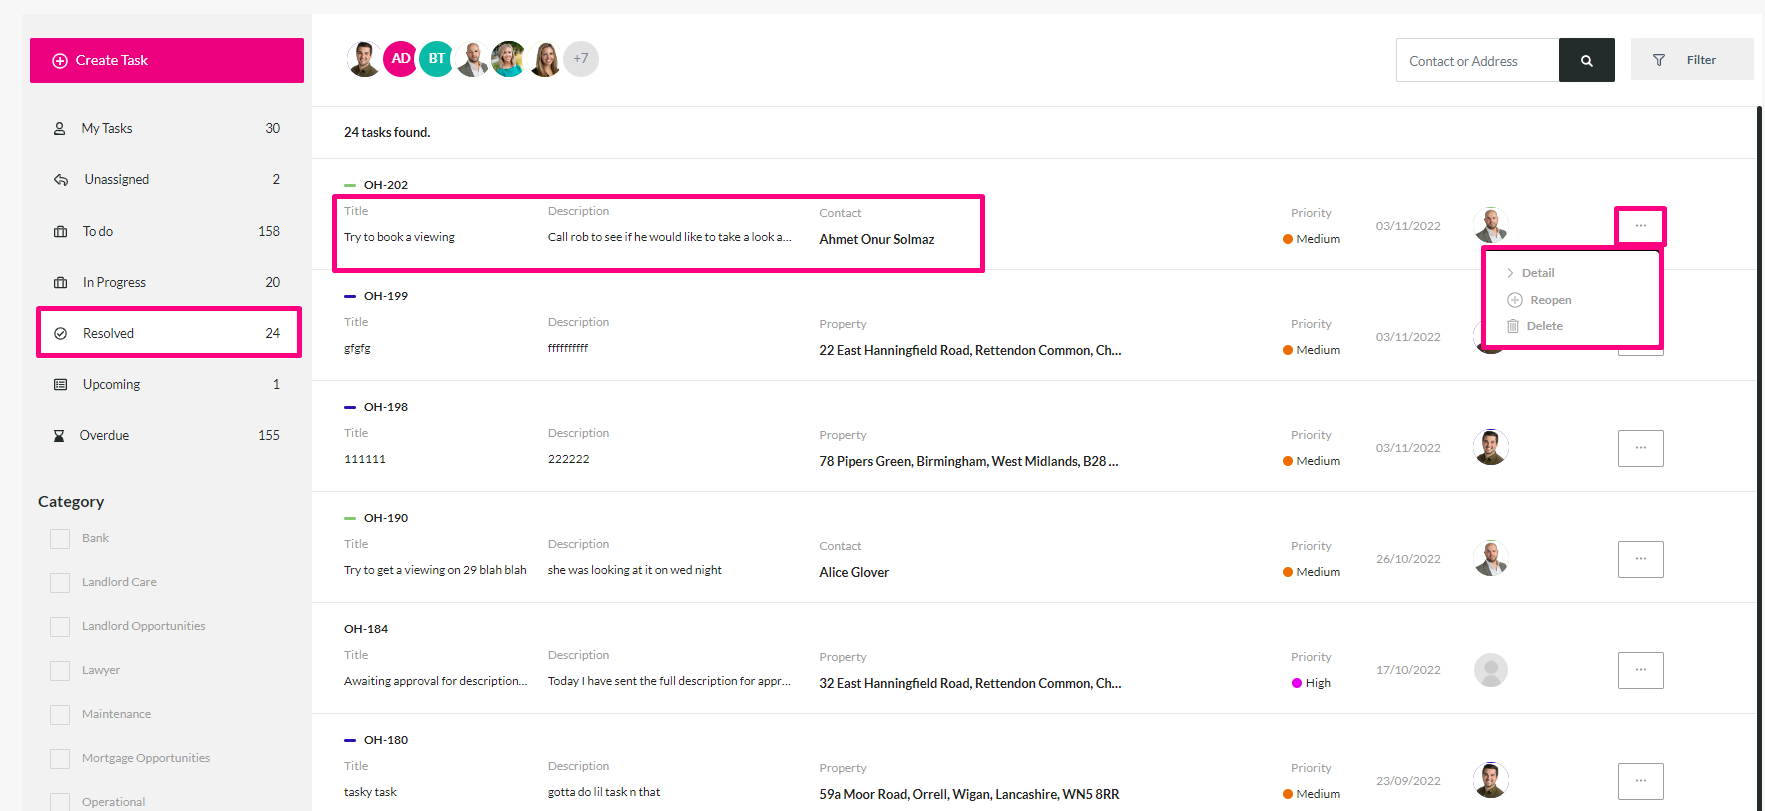Enable the Maintenance category checkbox
The width and height of the screenshot is (1765, 811).
pos(60,714)
